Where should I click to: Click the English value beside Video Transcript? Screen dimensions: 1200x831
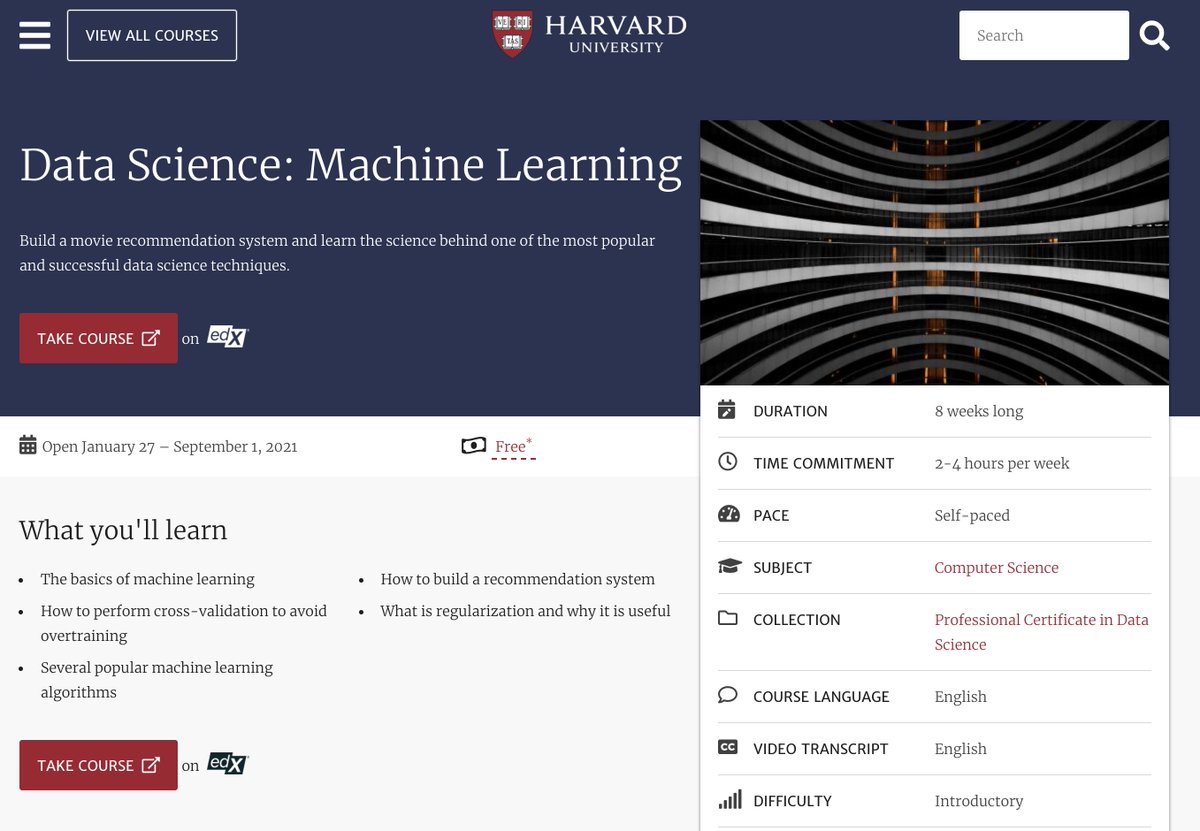point(960,748)
